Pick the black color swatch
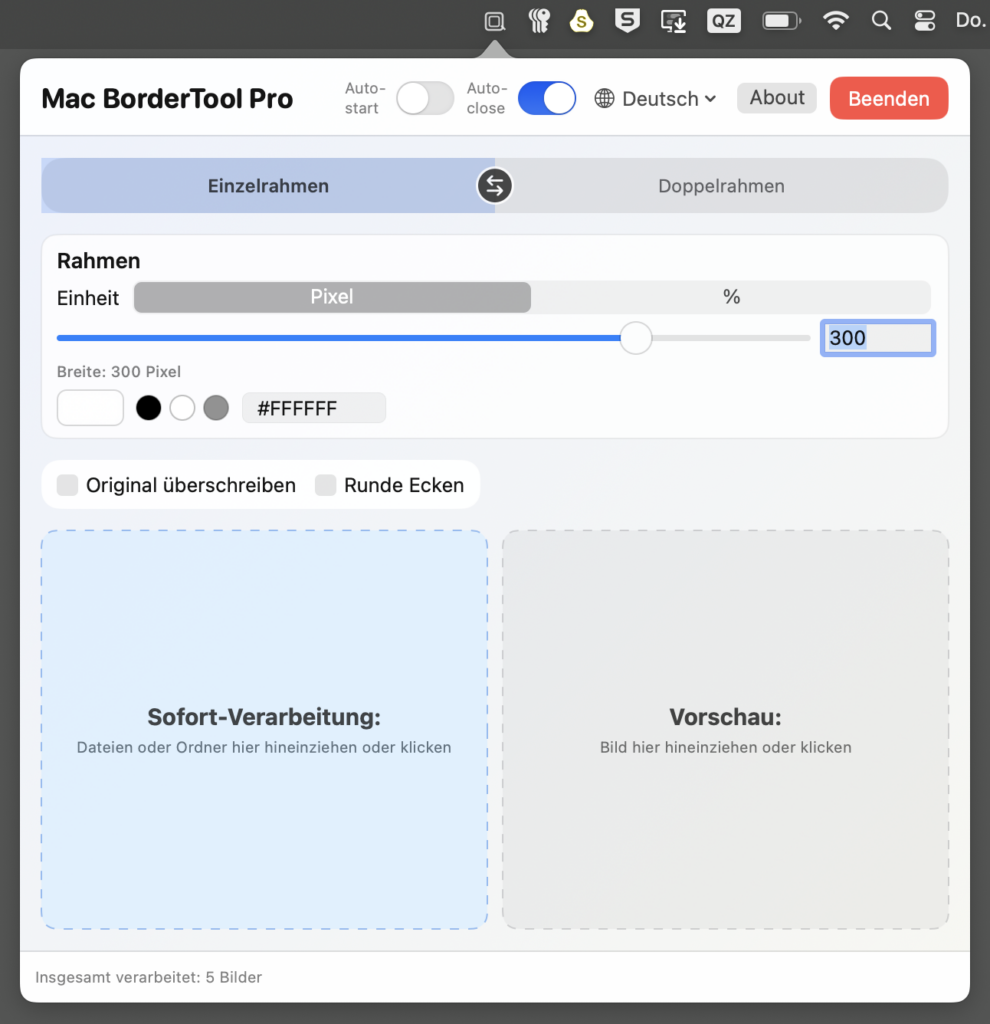990x1024 pixels. (149, 408)
